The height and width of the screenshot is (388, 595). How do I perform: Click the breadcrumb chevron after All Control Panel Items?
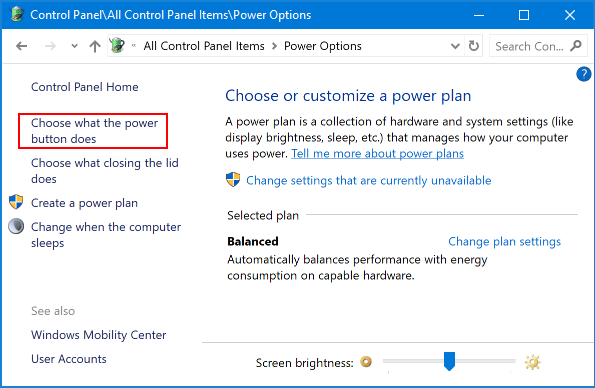click(x=274, y=46)
